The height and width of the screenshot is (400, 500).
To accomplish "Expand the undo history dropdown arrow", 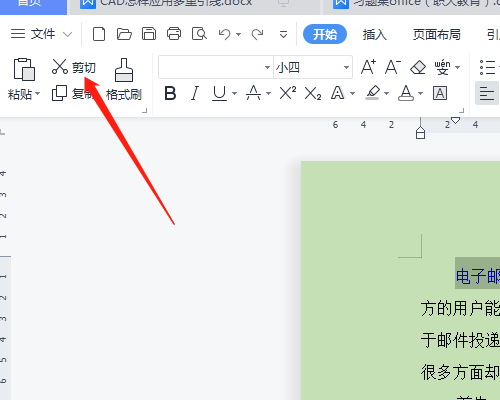I will coord(238,34).
